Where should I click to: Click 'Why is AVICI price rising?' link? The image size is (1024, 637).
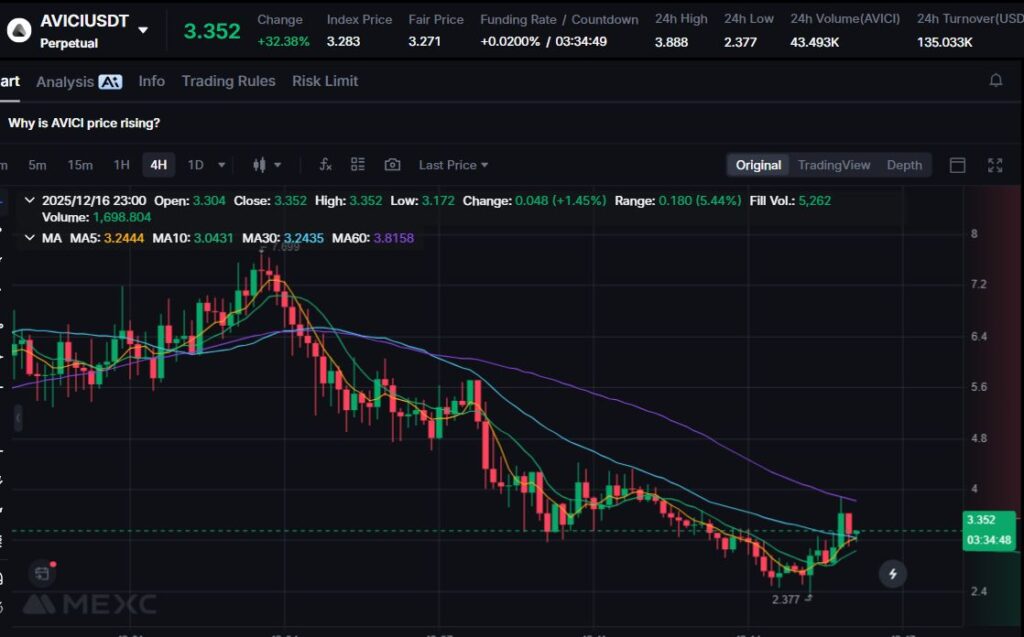point(84,123)
